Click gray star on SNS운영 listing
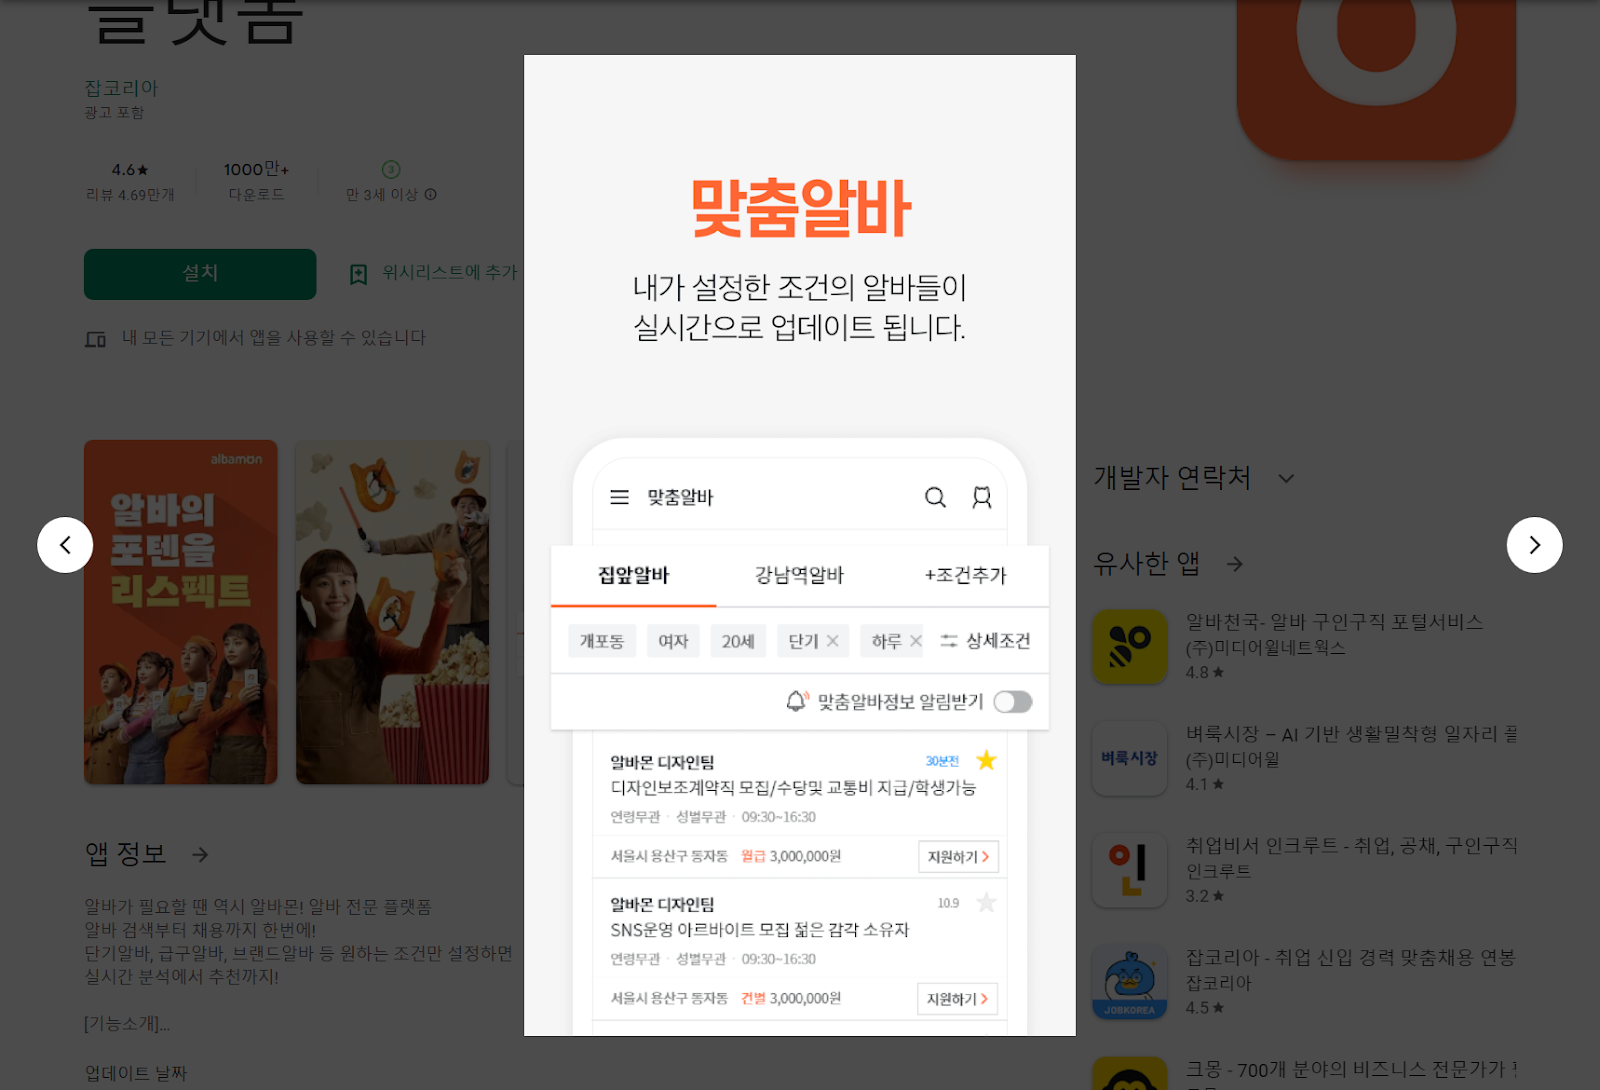 coord(986,902)
